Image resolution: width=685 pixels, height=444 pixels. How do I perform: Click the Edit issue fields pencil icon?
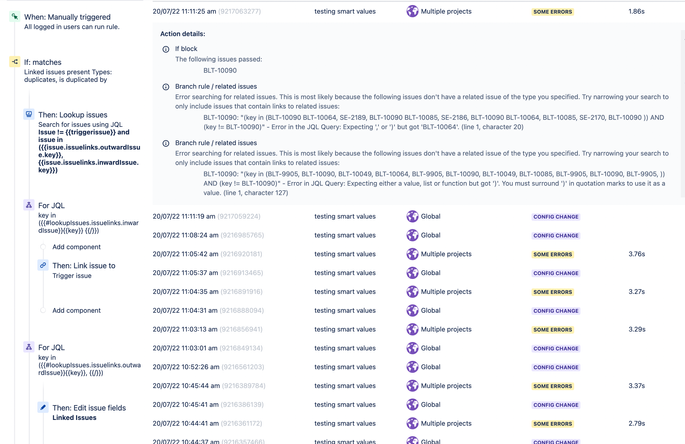click(x=43, y=407)
